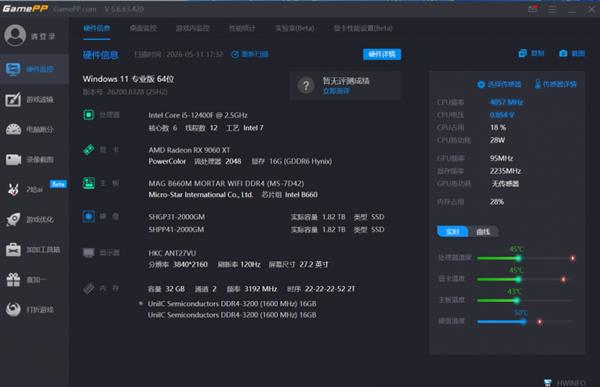Click the 2235MHz memory frequency value
The height and width of the screenshot is (387, 600).
(x=505, y=171)
